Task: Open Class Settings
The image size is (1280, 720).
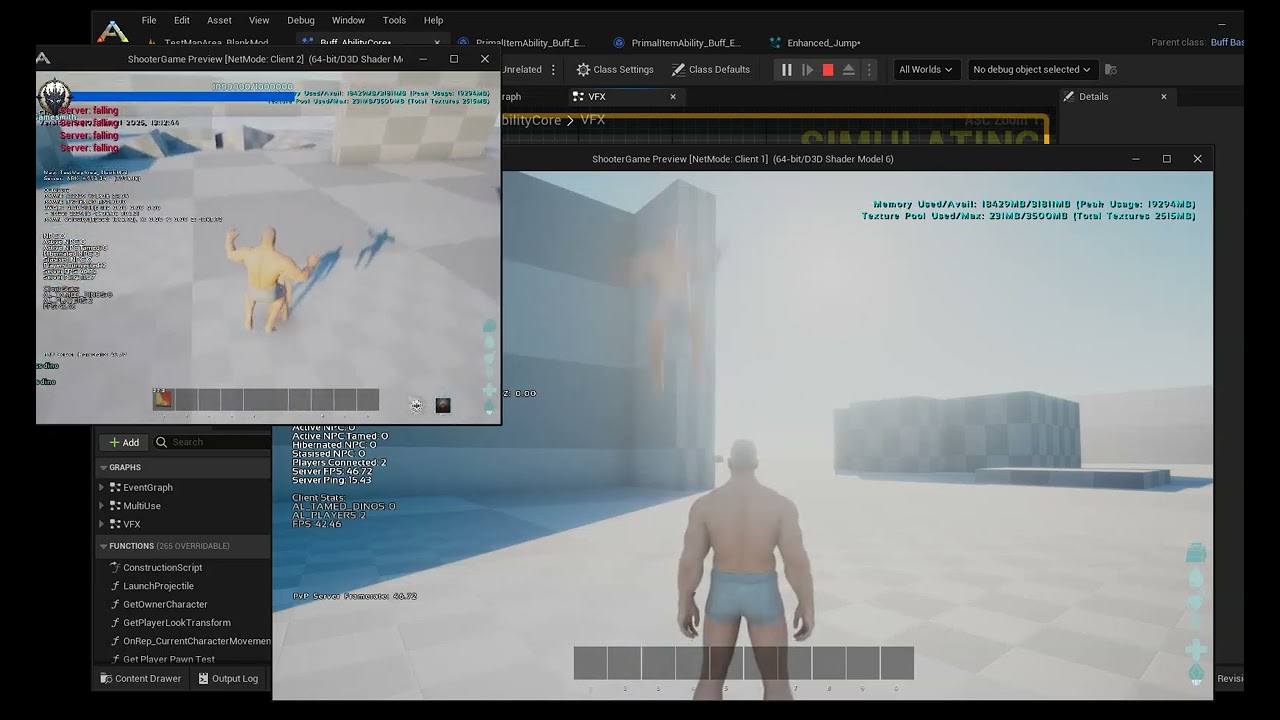Action: click(615, 70)
